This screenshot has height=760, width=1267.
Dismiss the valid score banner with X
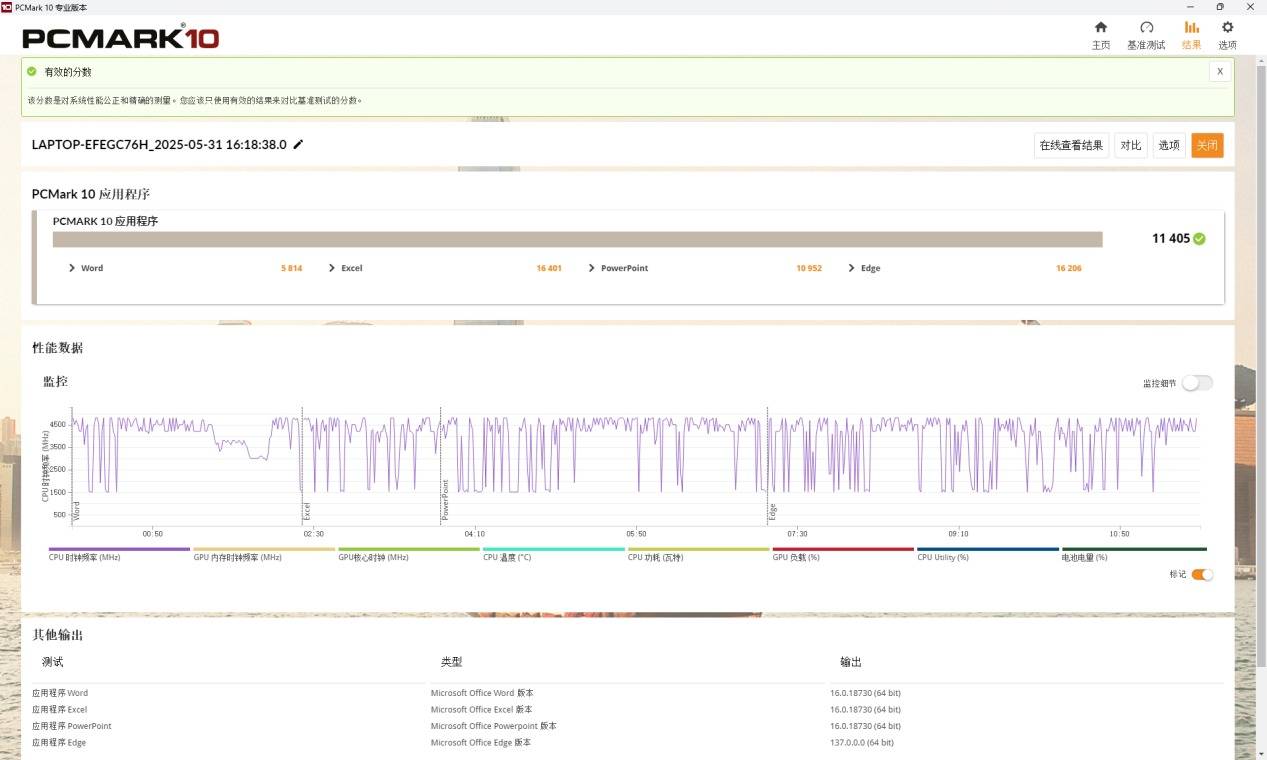1219,72
